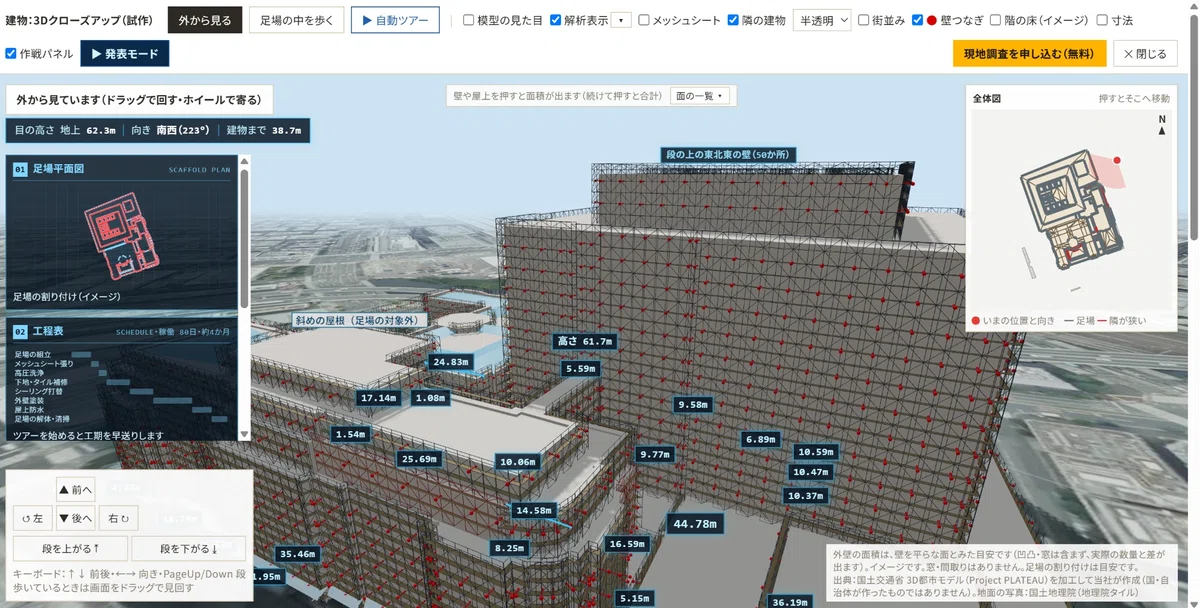Click the 段を下がる↓ button
Viewport: 1200px width, 608px height.
pyautogui.click(x=189, y=549)
